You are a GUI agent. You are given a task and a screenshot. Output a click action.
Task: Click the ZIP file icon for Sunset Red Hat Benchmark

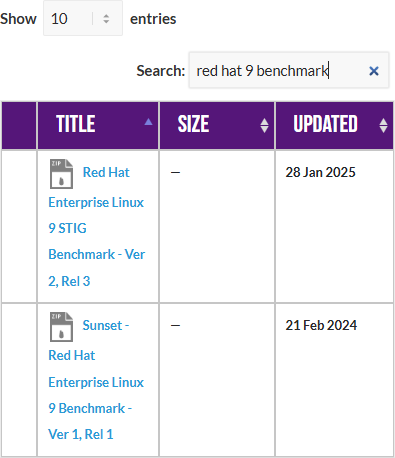[x=61, y=327]
